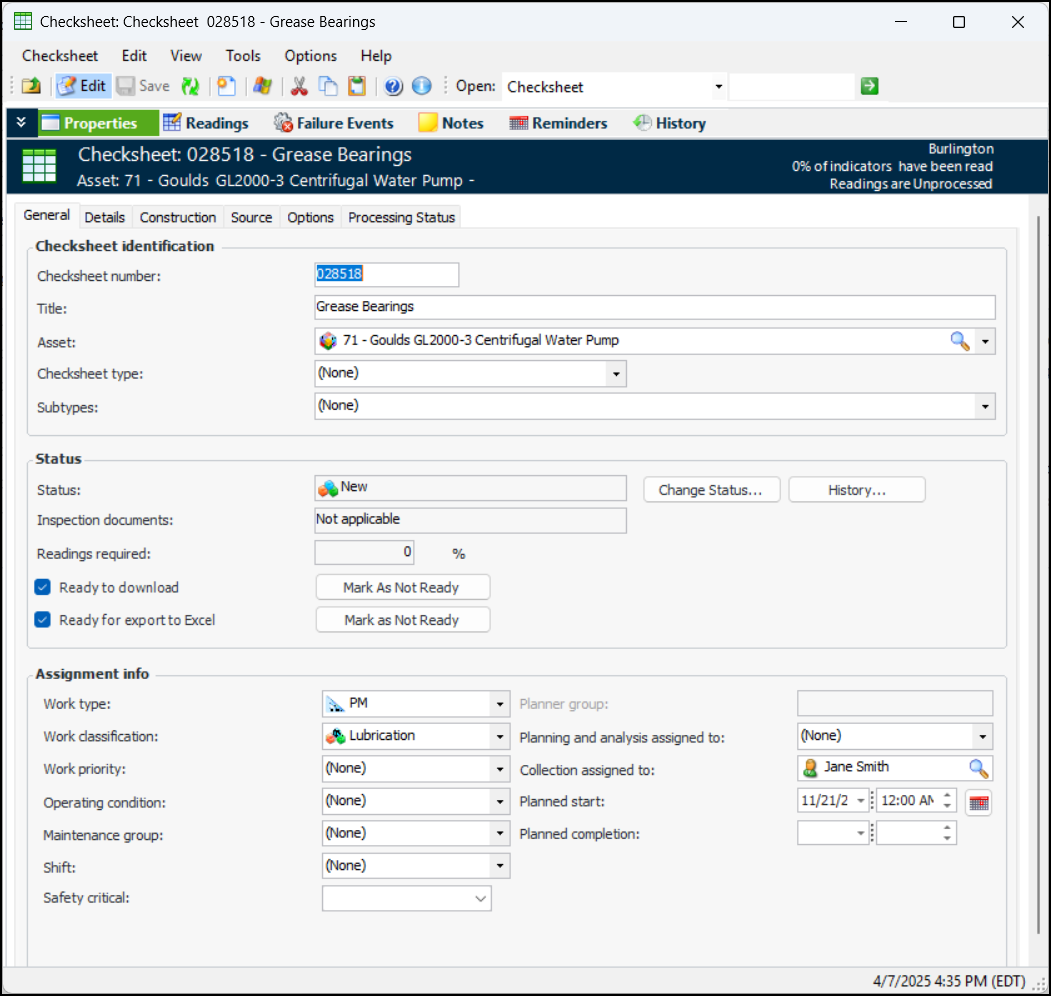This screenshot has height=996, width=1051.
Task: Toggle Ready for export to Excel checkbox
Action: tap(43, 620)
